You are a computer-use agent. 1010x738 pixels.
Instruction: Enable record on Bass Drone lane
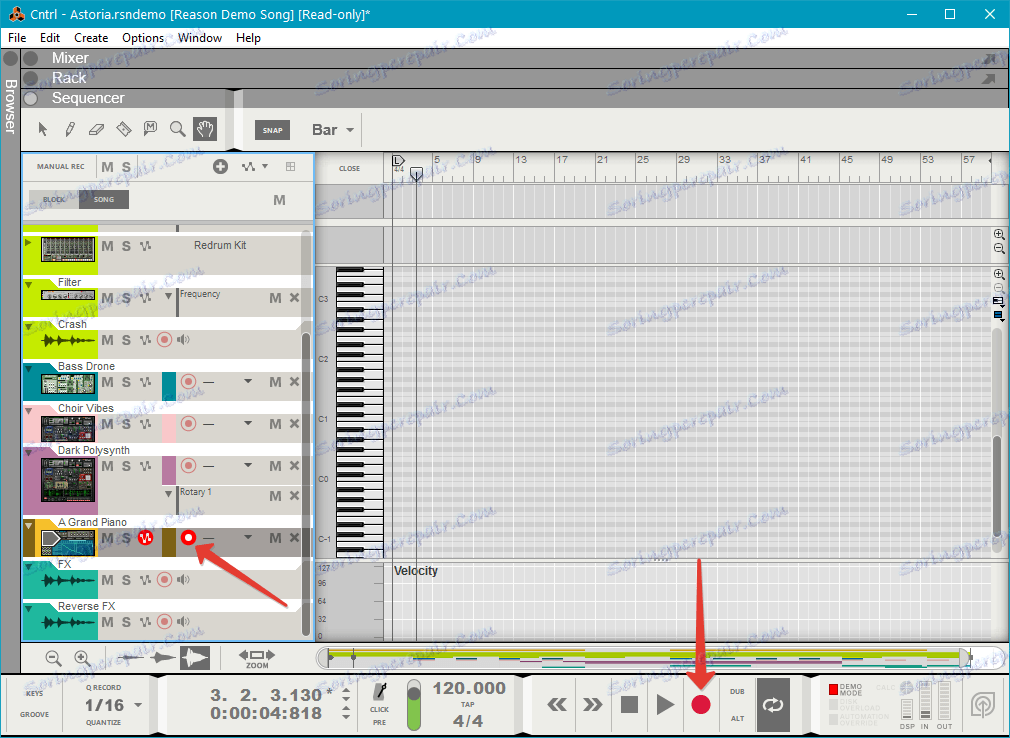click(x=188, y=382)
